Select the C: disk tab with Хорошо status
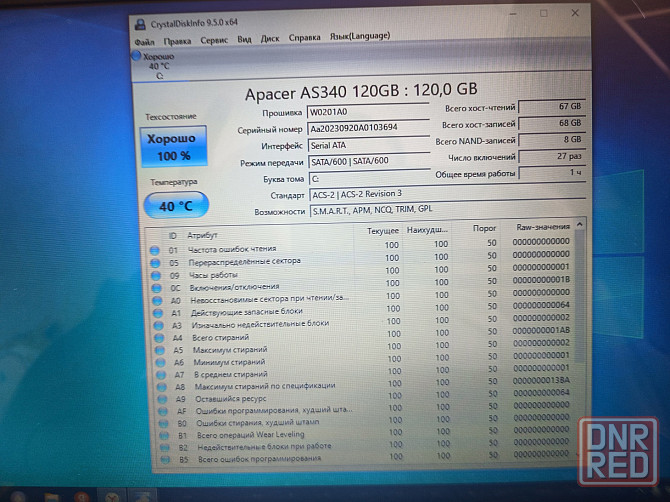The image size is (670, 502). (159, 66)
